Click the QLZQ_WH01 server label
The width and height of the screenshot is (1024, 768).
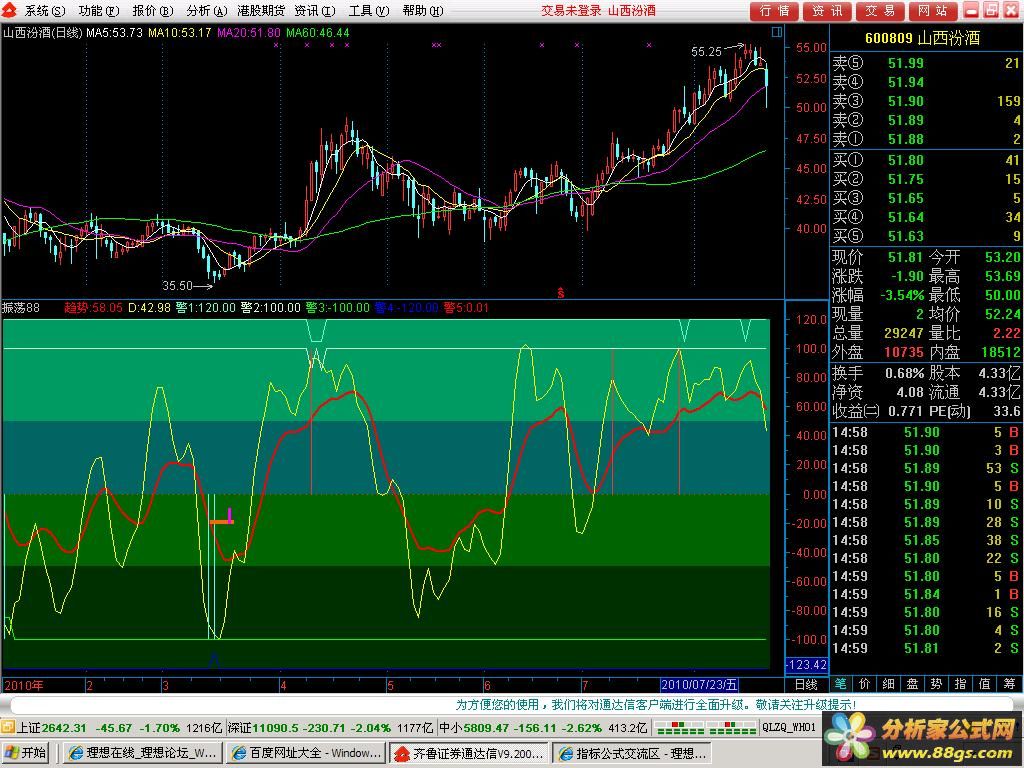pyautogui.click(x=789, y=728)
